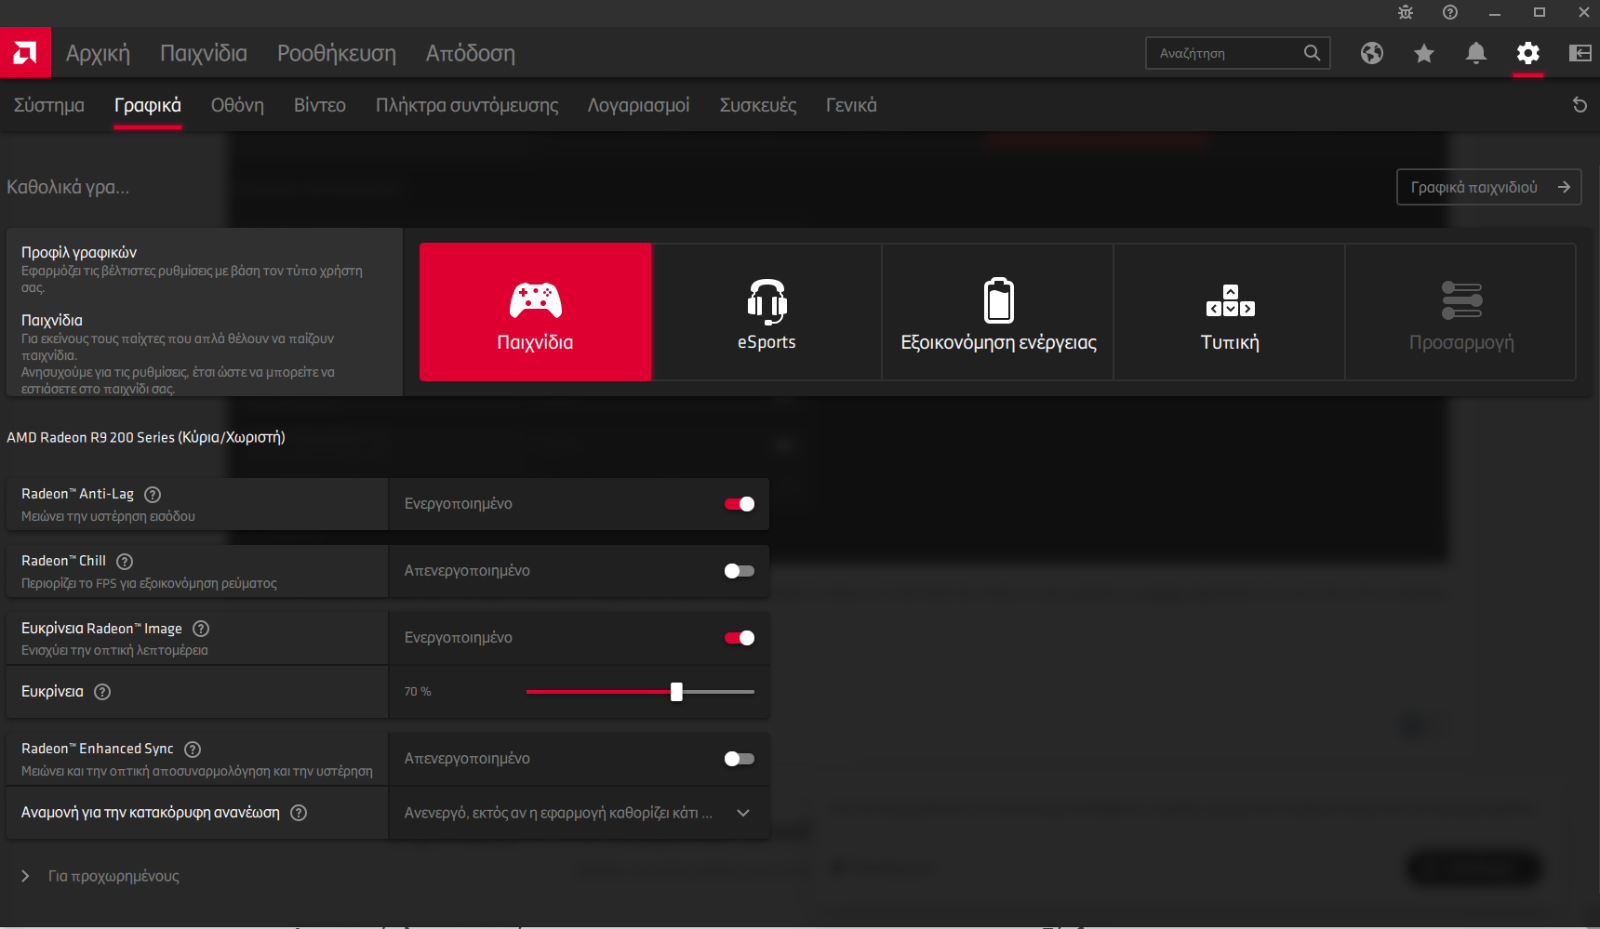Switch to the Οθόνη settings tab
Viewport: 1600px width, 929px height.
click(237, 105)
